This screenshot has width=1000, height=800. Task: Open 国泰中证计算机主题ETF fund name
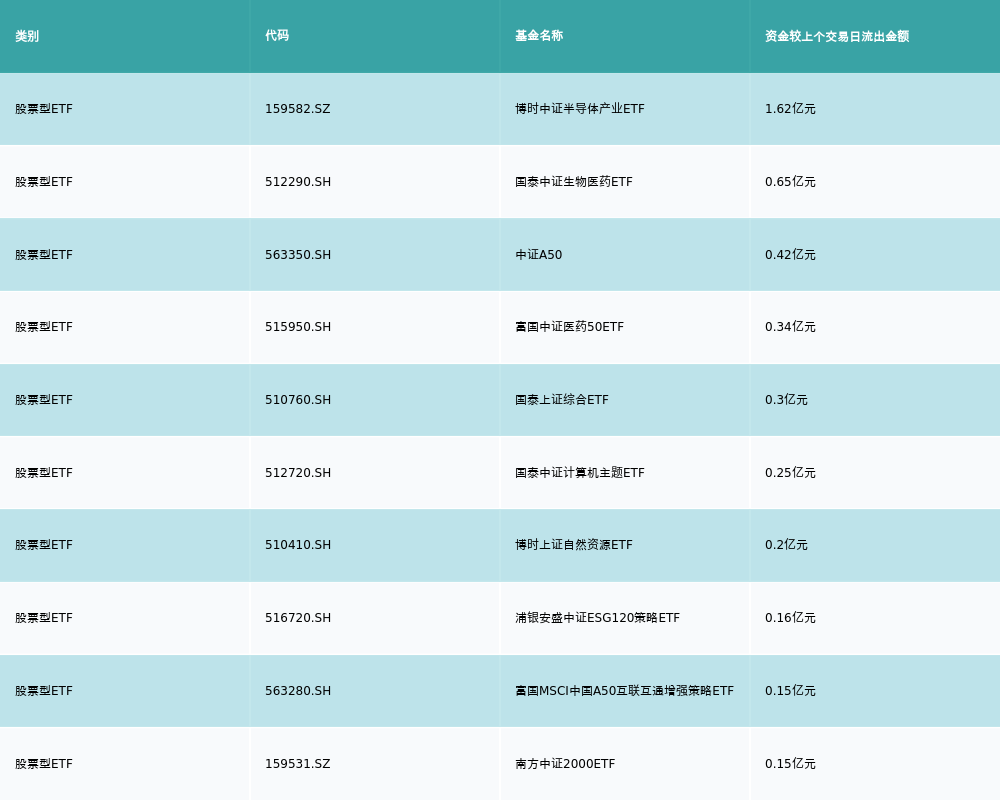pos(580,473)
